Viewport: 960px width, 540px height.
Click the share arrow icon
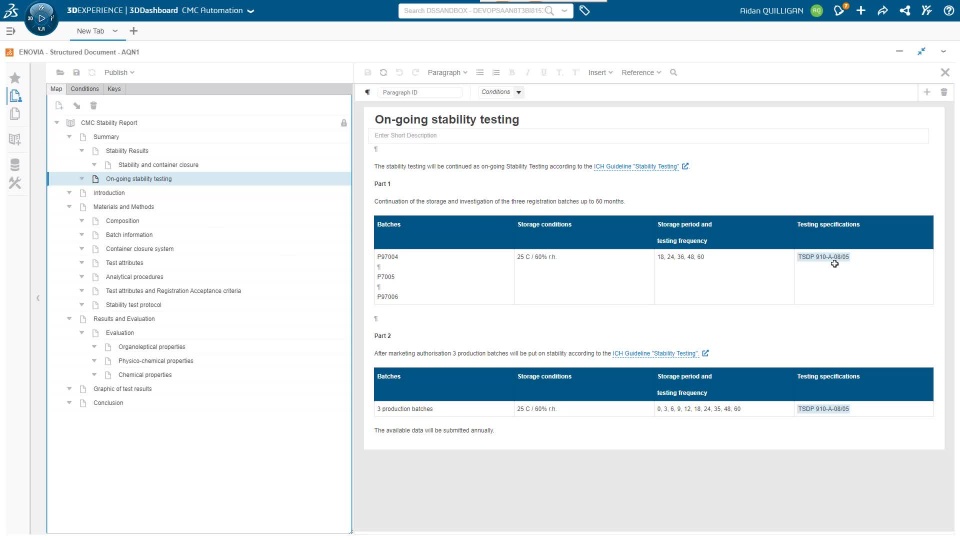click(883, 10)
